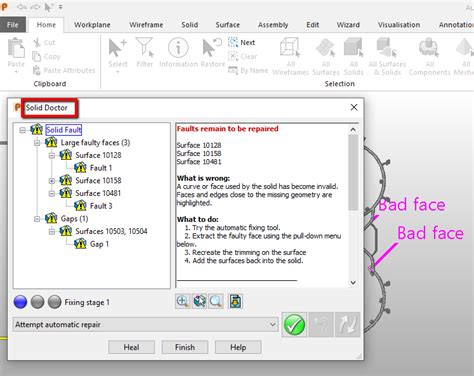Click the green checkmark apply button
The image size is (474, 376).
pyautogui.click(x=294, y=325)
